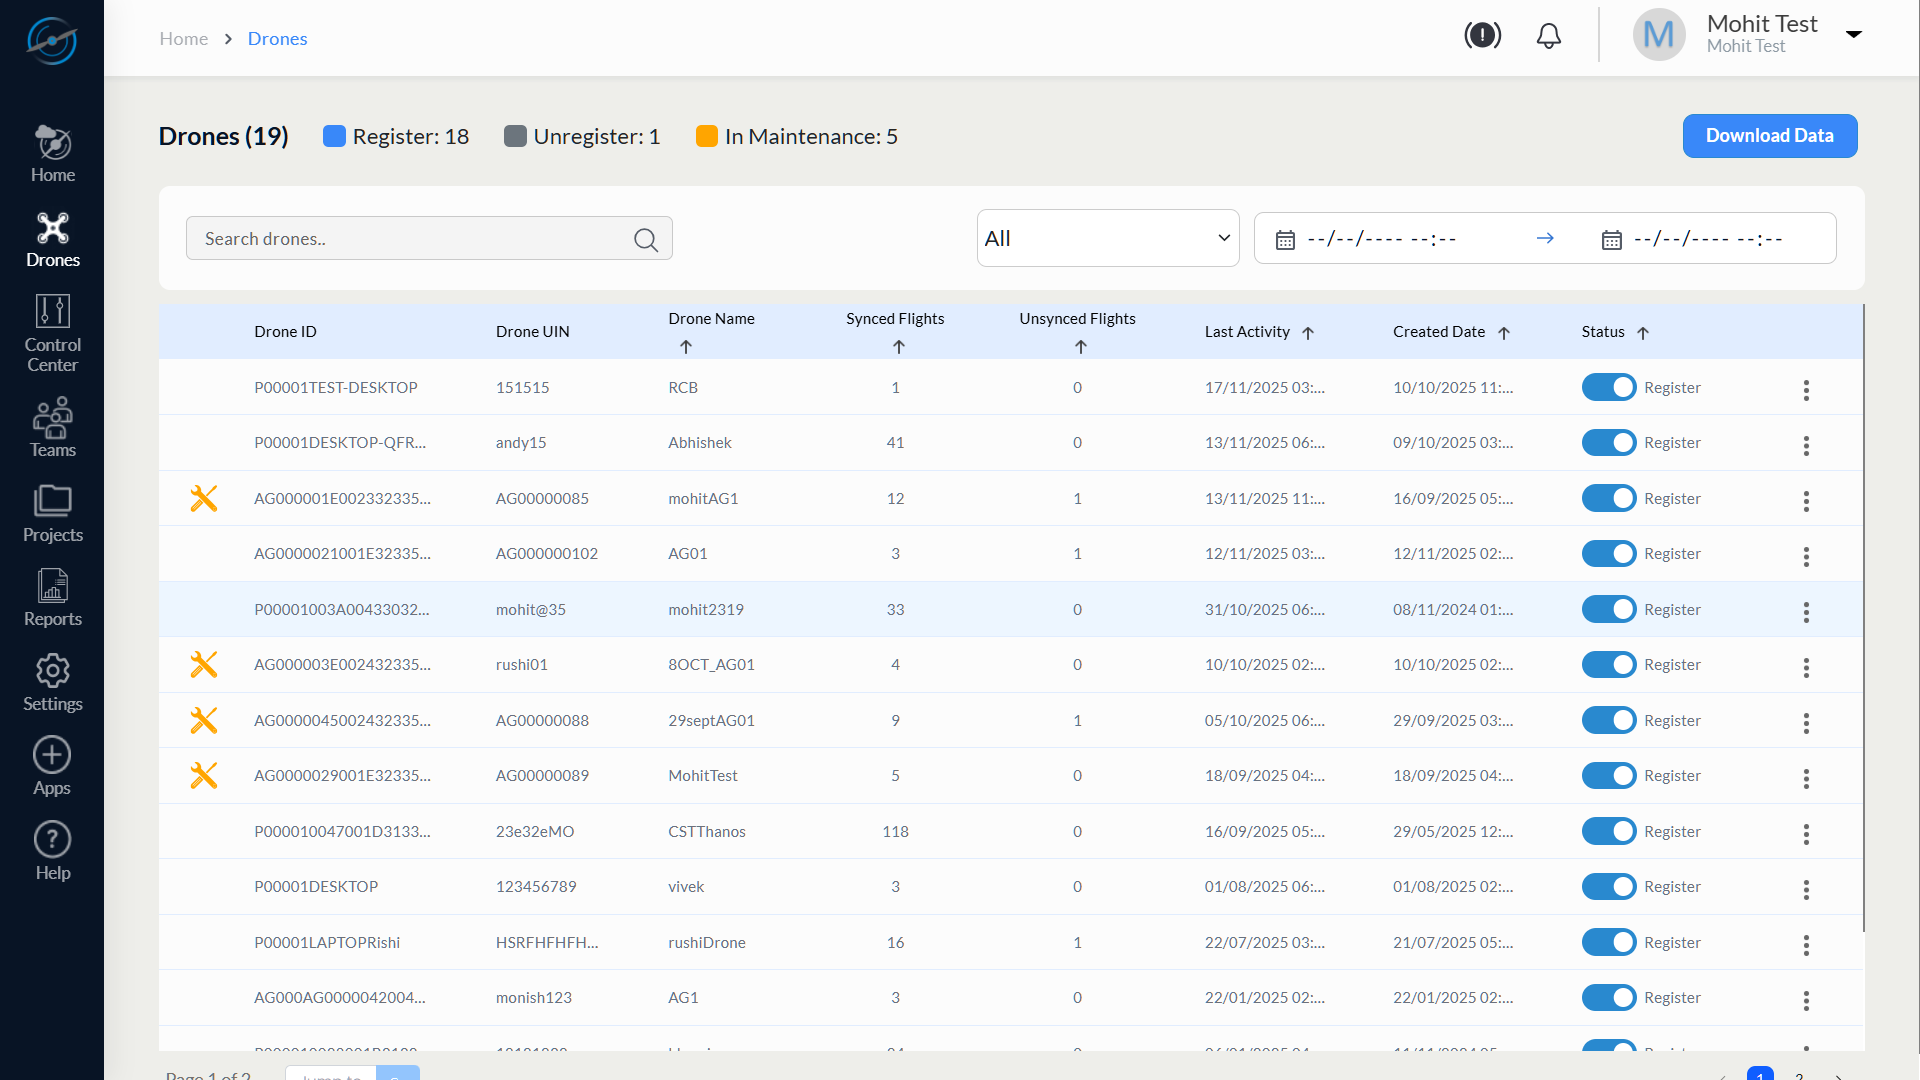Open the Control Center sidebar icon
This screenshot has width=1920, height=1080.
[52, 313]
